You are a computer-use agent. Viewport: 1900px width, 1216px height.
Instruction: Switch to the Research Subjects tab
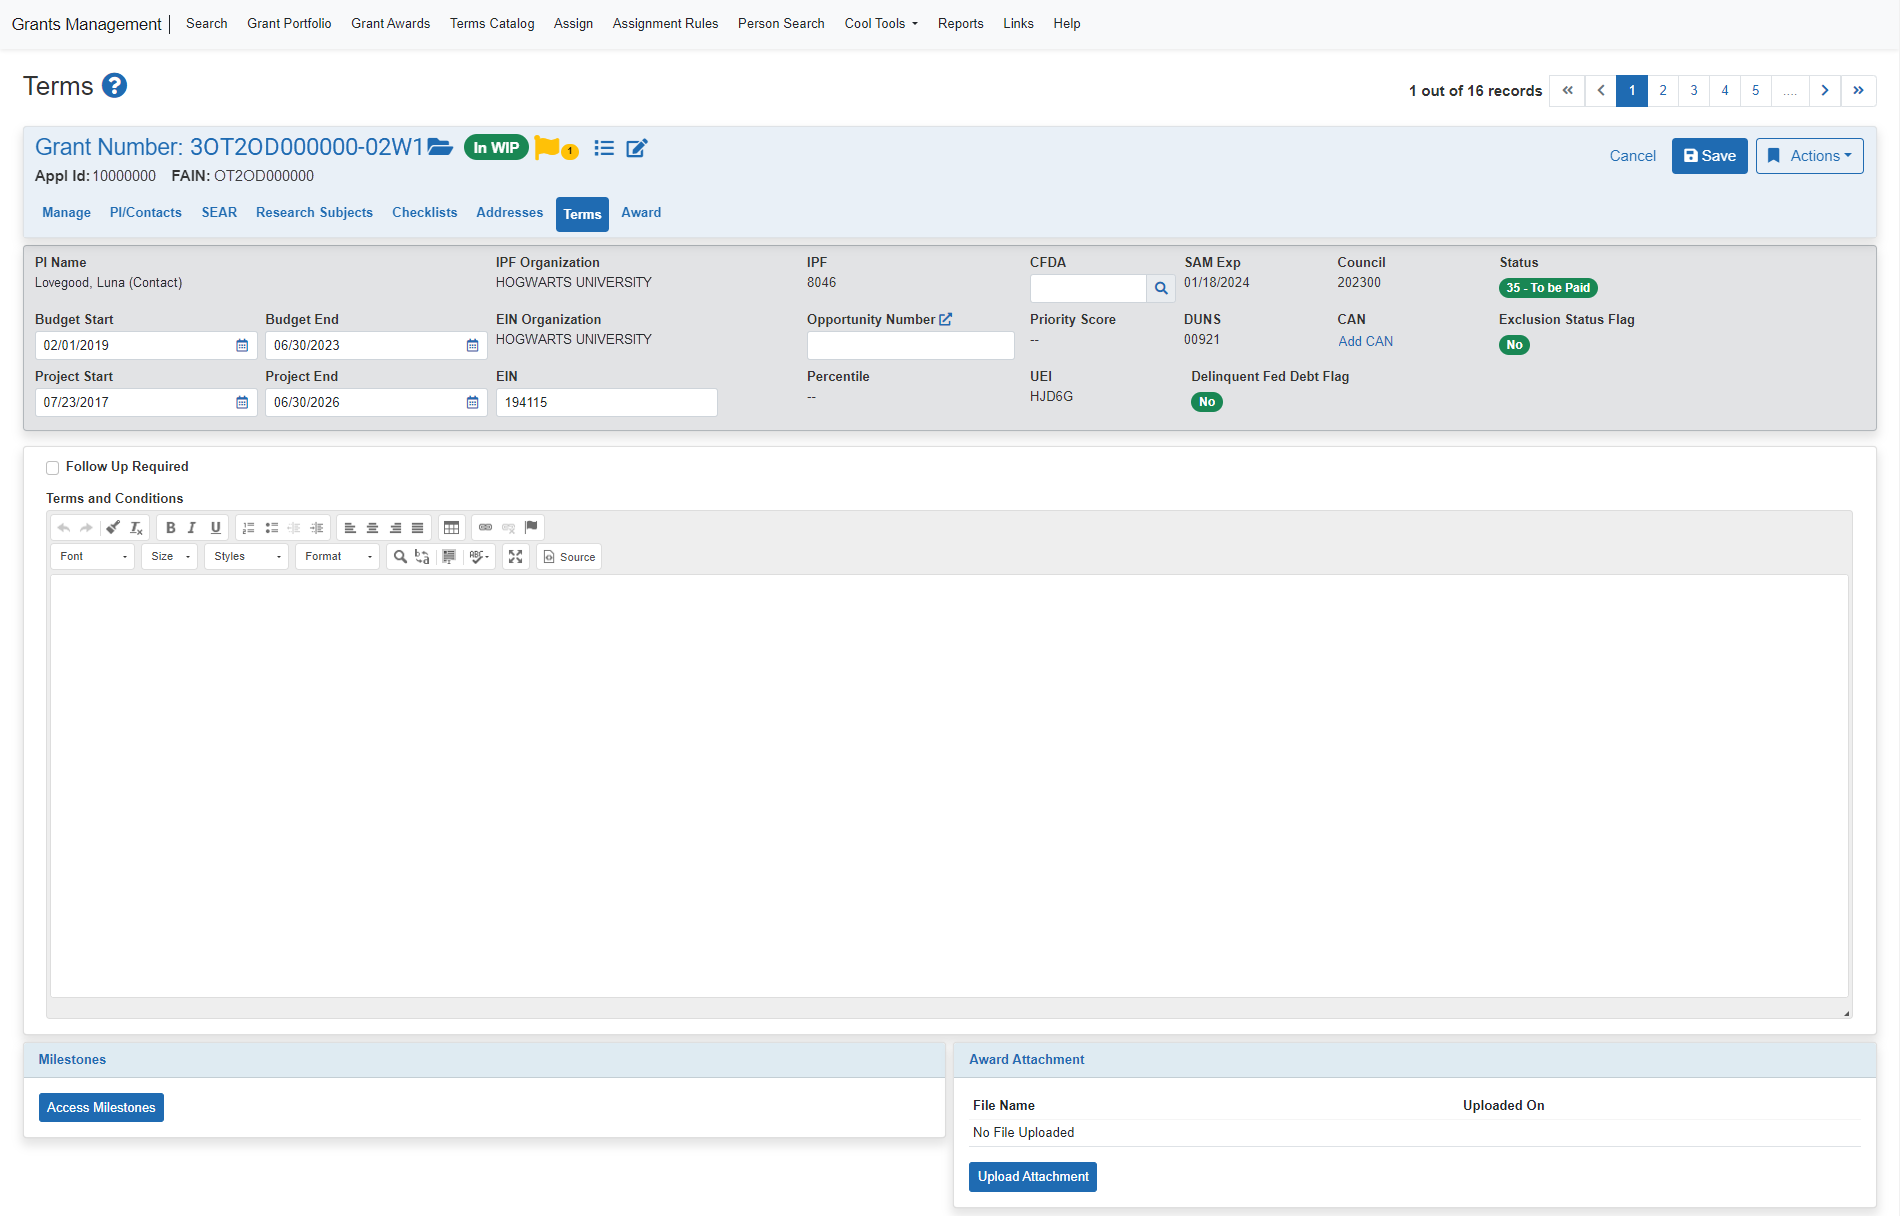[x=314, y=213]
